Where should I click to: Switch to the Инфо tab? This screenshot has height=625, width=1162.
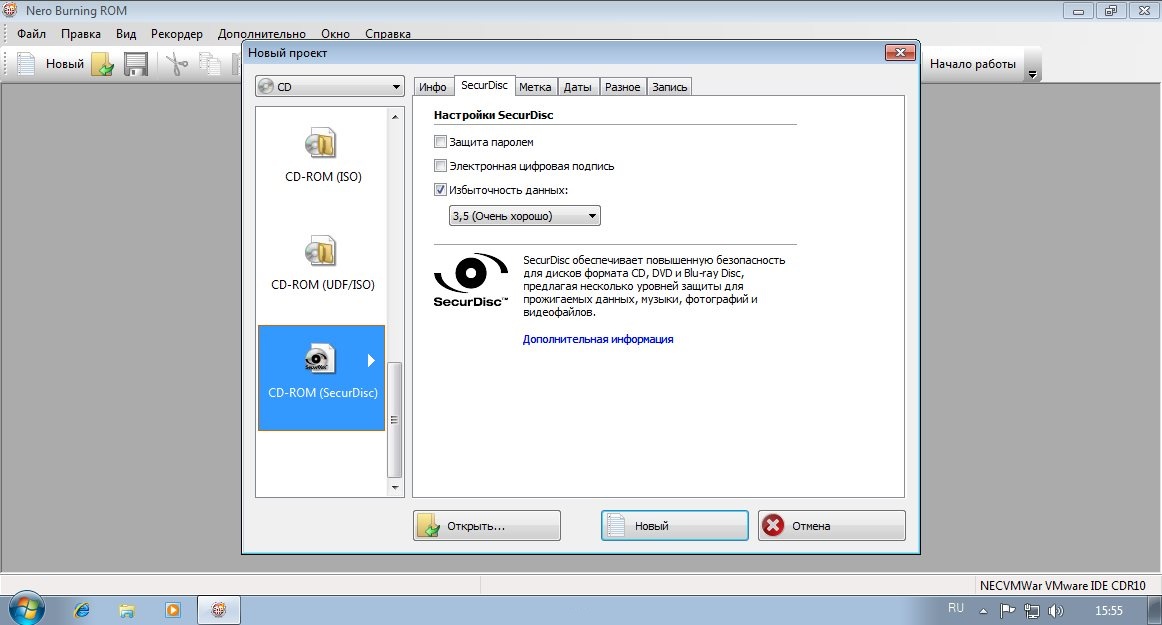tap(433, 87)
